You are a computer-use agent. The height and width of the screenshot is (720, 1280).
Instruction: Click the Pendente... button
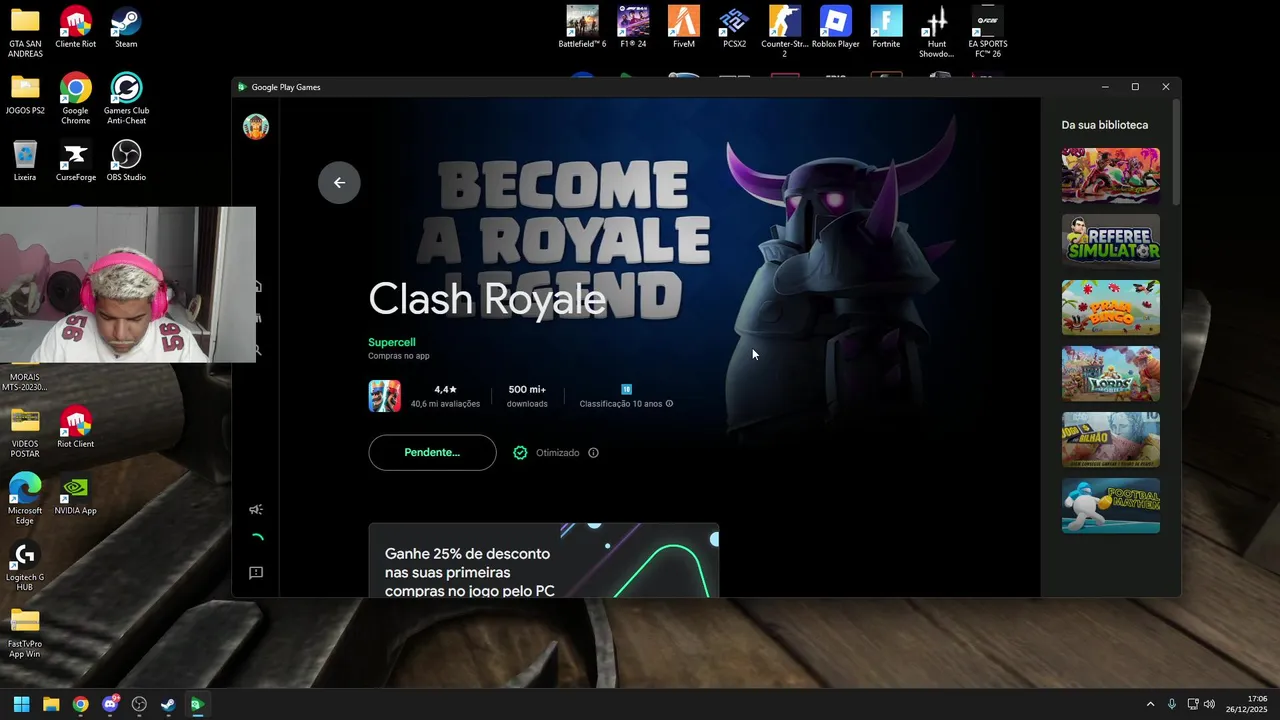[432, 452]
